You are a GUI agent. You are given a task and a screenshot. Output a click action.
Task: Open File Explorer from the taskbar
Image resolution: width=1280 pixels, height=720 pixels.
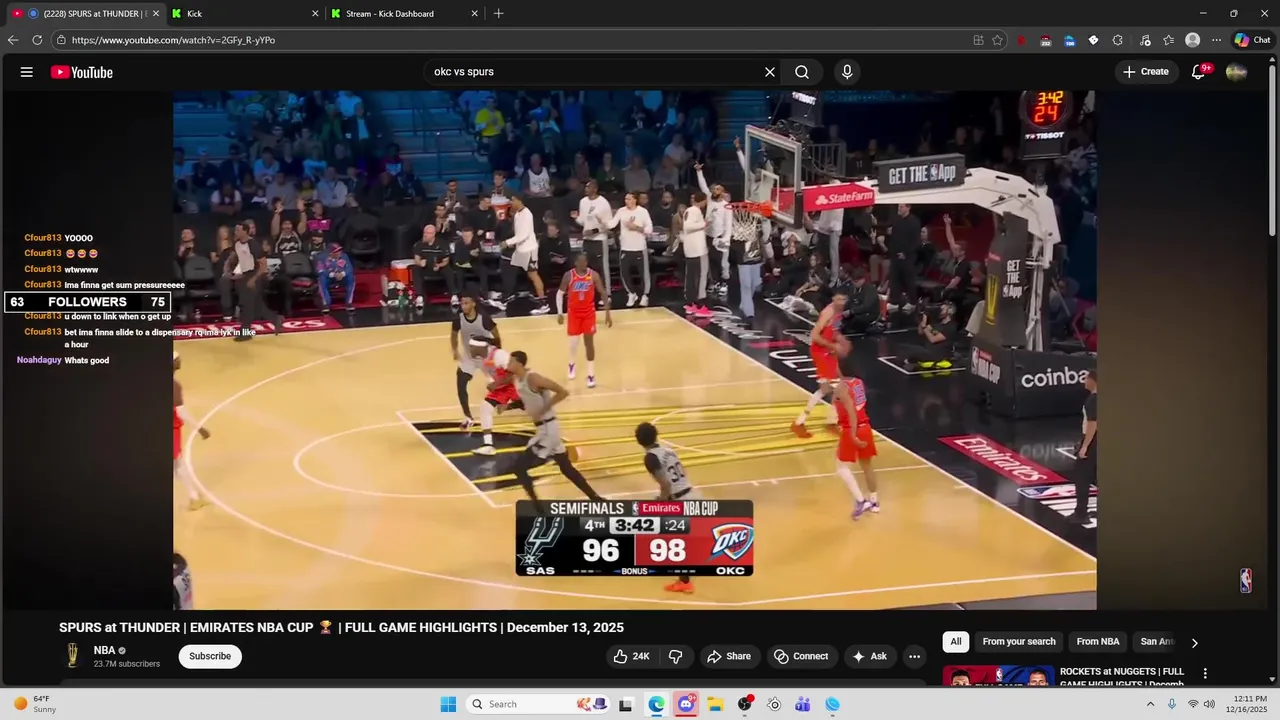[715, 704]
